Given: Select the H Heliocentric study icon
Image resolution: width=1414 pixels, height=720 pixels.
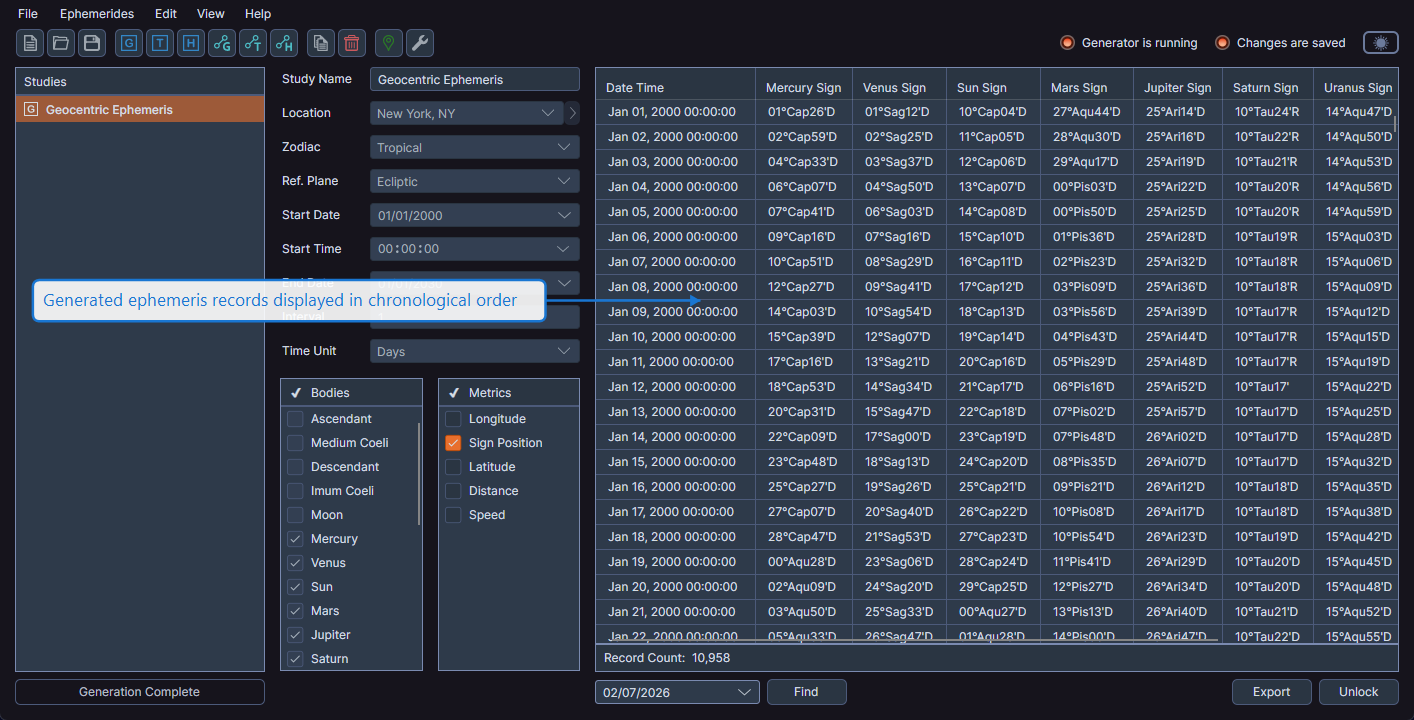Looking at the screenshot, I should pyautogui.click(x=190, y=43).
